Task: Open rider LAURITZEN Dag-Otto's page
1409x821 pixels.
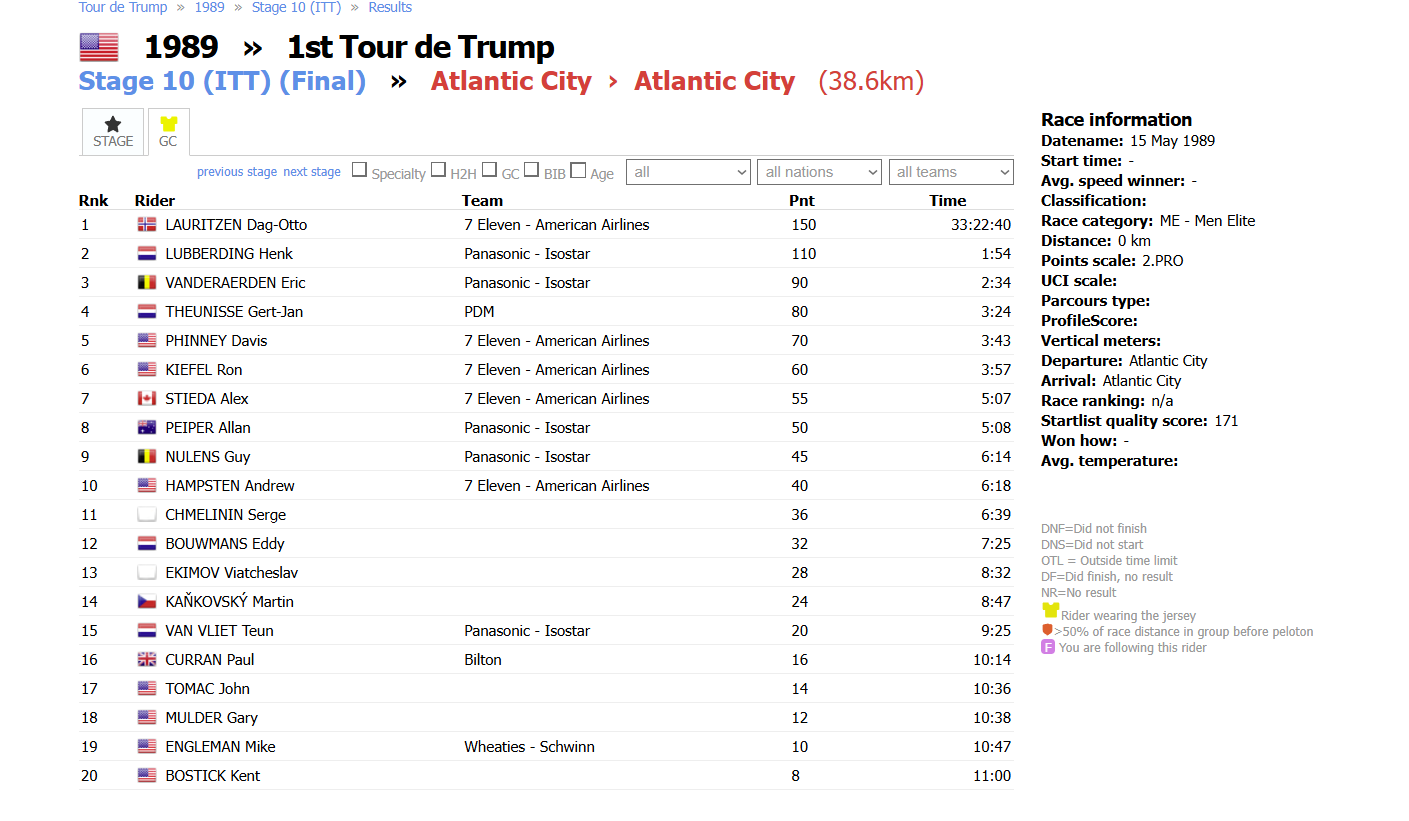Action: [236, 225]
